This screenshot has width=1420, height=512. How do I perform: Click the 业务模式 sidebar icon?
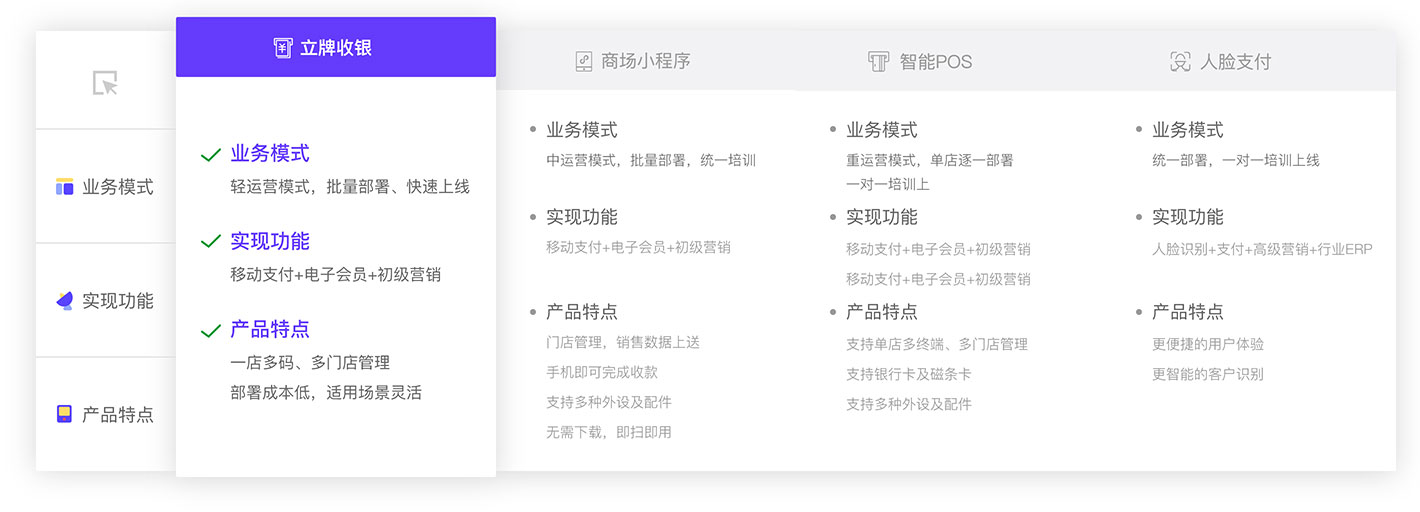pos(65,187)
